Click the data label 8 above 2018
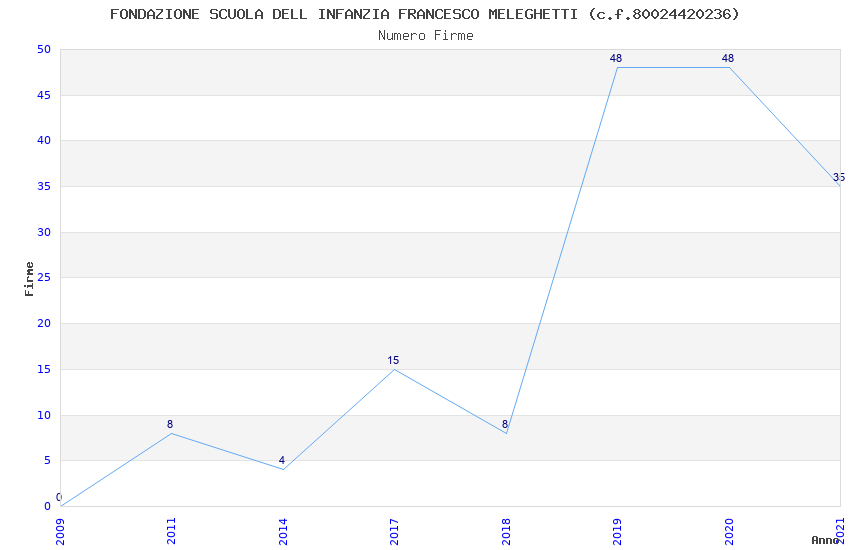Screen dimensions: 850x550 coord(505,424)
